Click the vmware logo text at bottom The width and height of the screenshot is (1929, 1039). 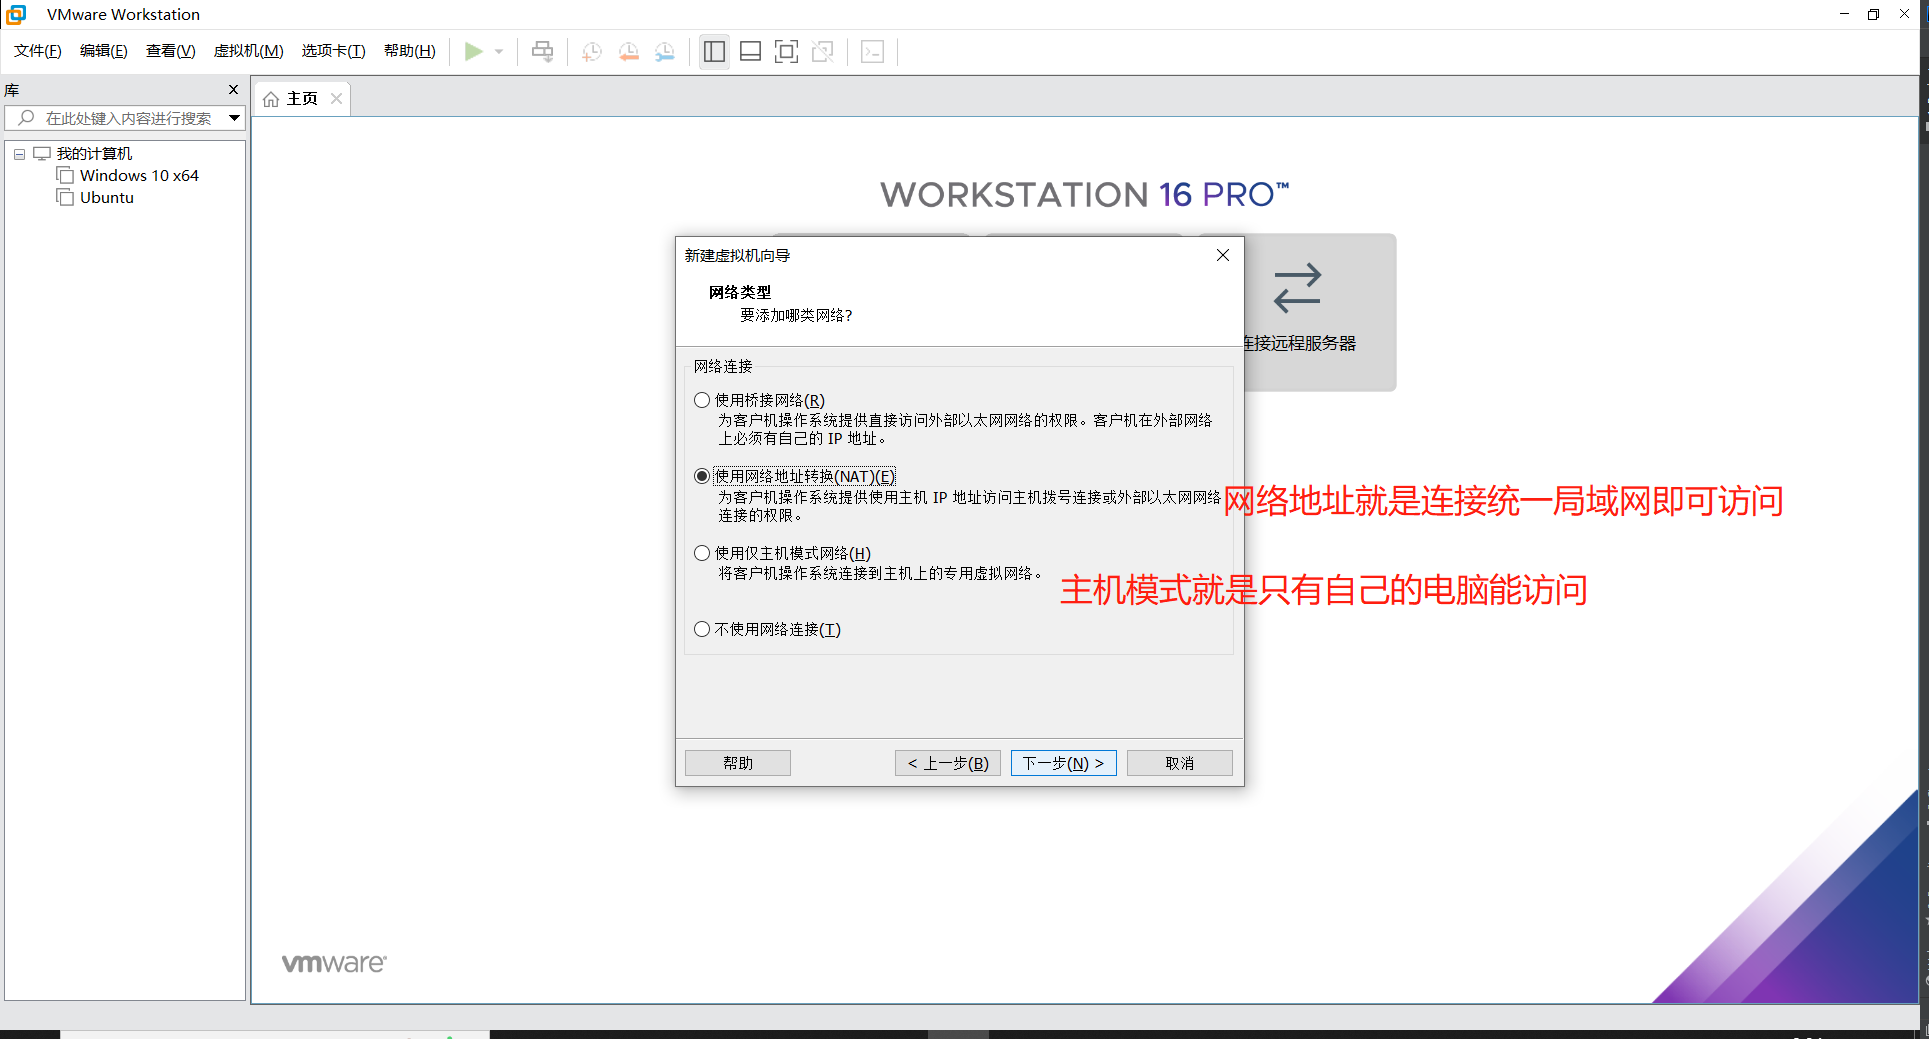[334, 963]
